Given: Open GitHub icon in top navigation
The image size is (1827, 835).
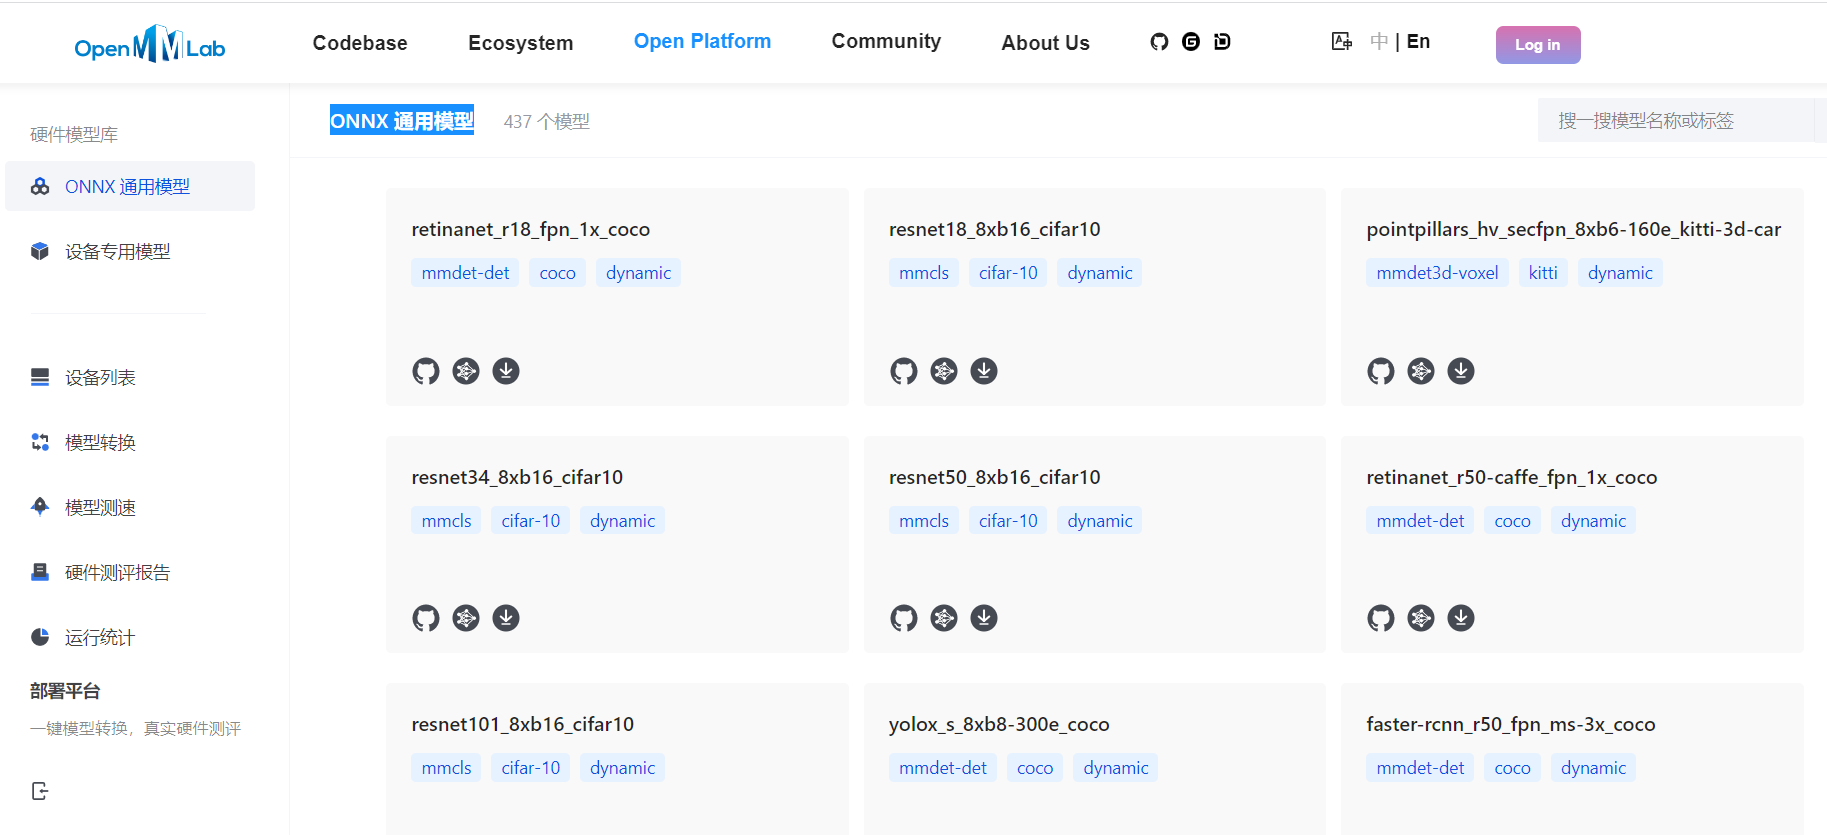Looking at the screenshot, I should tap(1159, 42).
